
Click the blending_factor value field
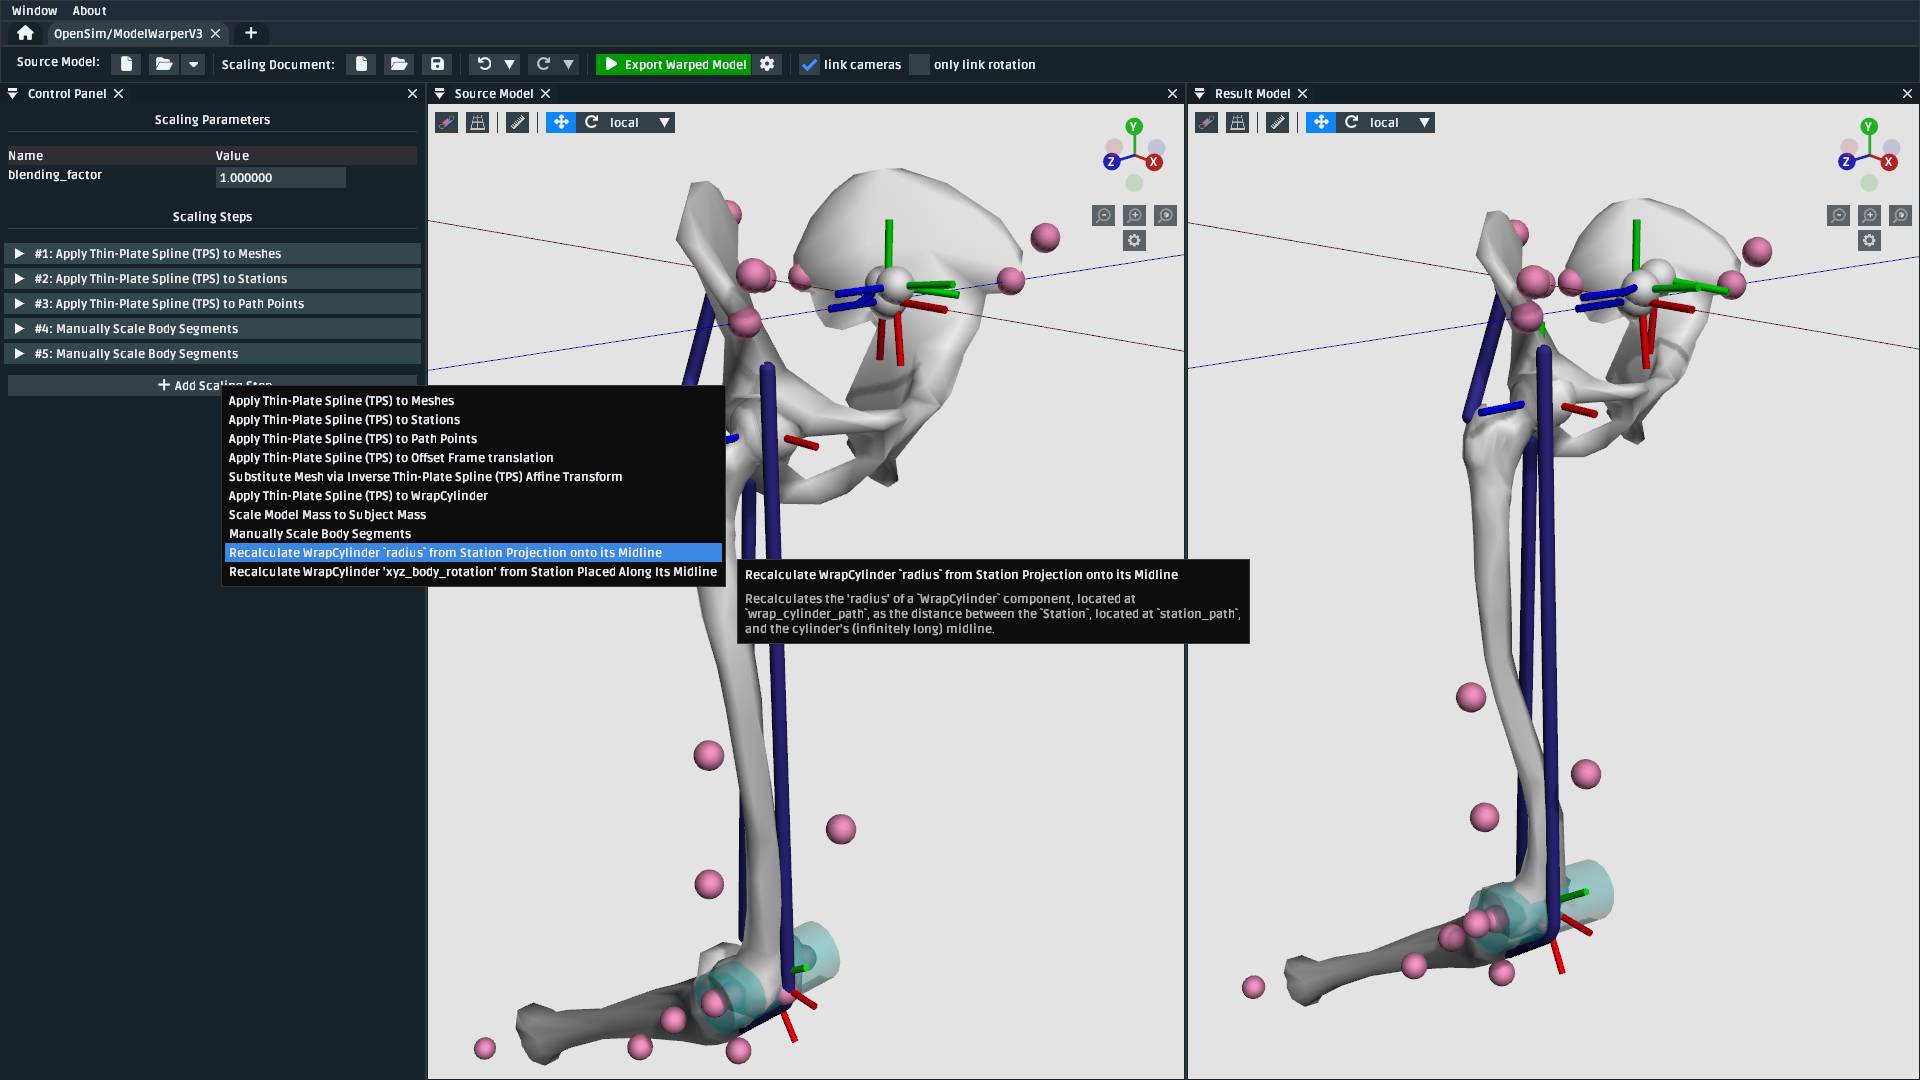[x=280, y=178]
